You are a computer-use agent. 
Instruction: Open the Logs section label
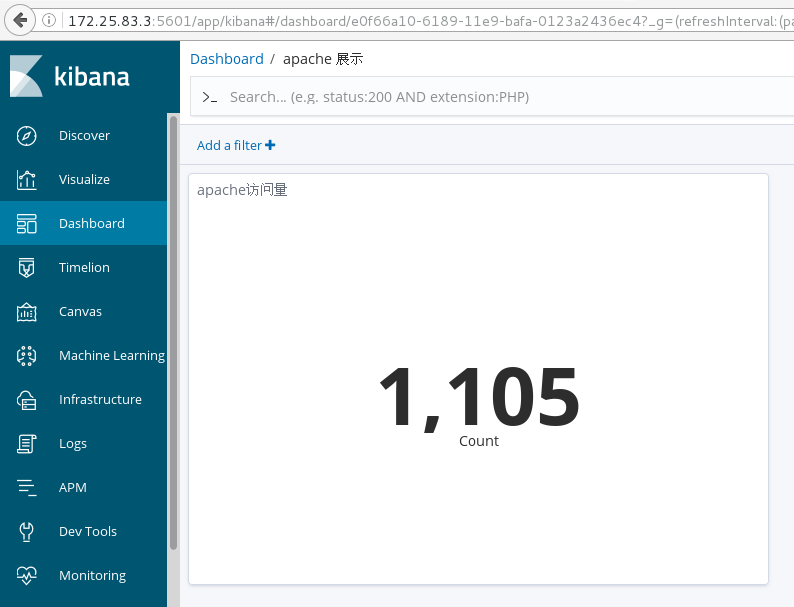pos(72,444)
